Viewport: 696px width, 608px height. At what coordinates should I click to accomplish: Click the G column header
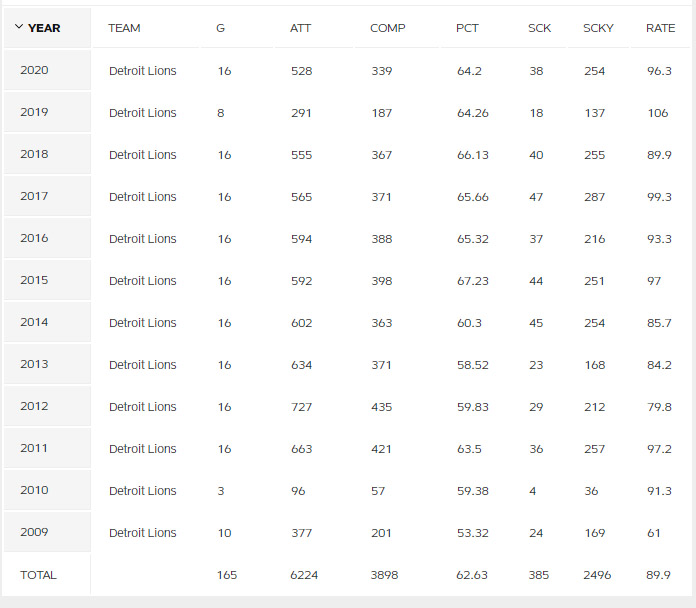tap(221, 28)
